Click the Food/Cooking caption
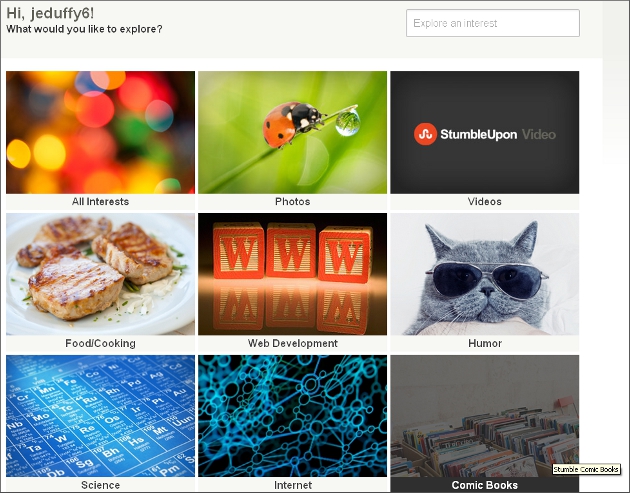Viewport: 630px width, 493px height. tap(100, 344)
